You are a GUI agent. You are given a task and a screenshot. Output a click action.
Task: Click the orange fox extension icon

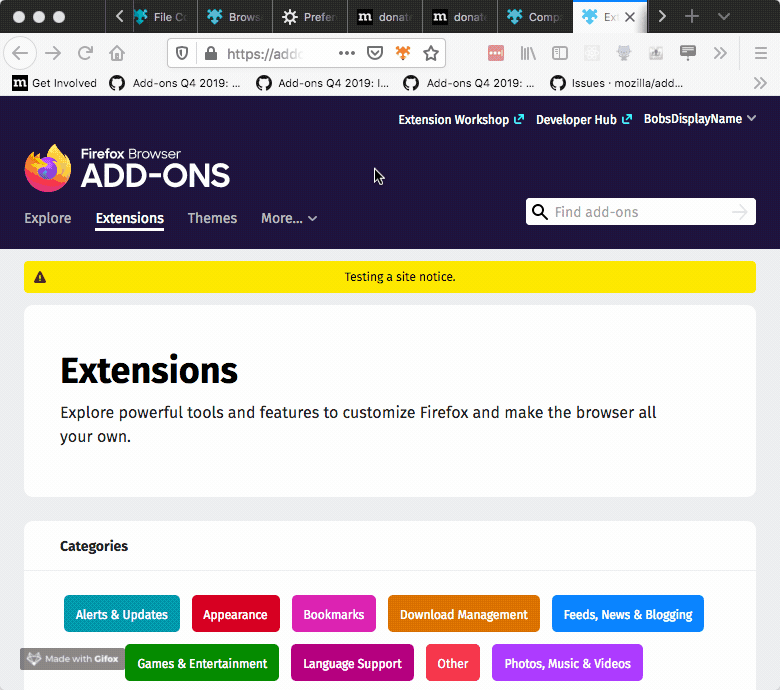[x=403, y=53]
